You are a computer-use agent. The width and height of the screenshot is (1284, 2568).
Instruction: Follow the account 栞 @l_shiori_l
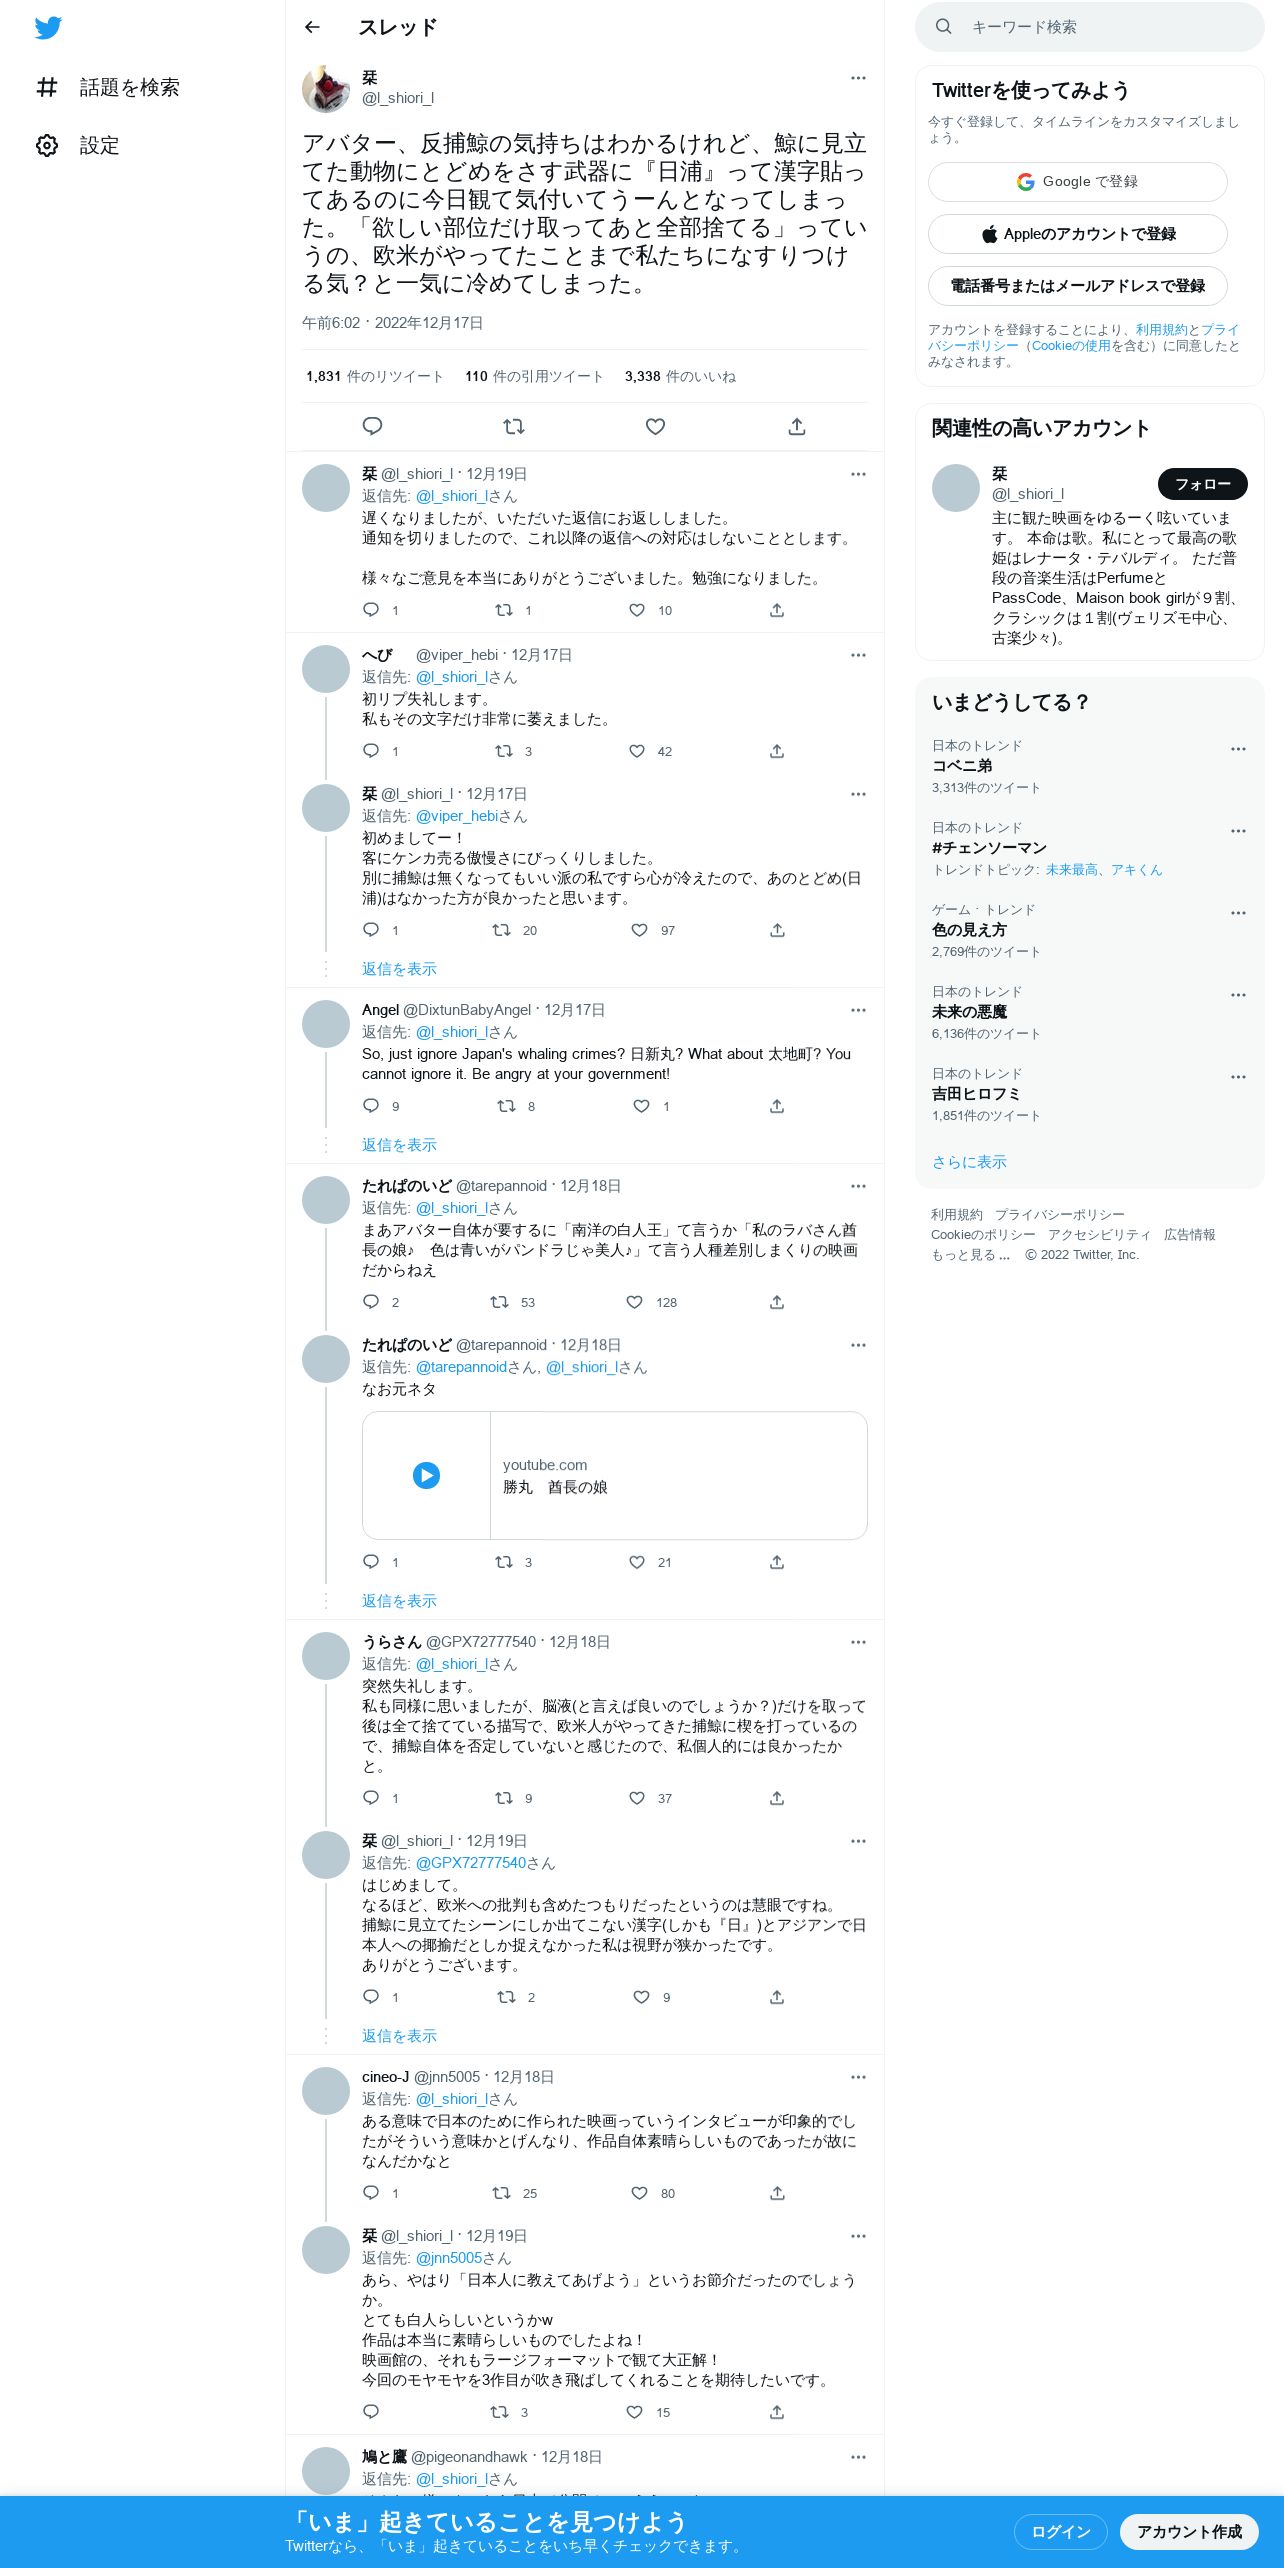1203,484
